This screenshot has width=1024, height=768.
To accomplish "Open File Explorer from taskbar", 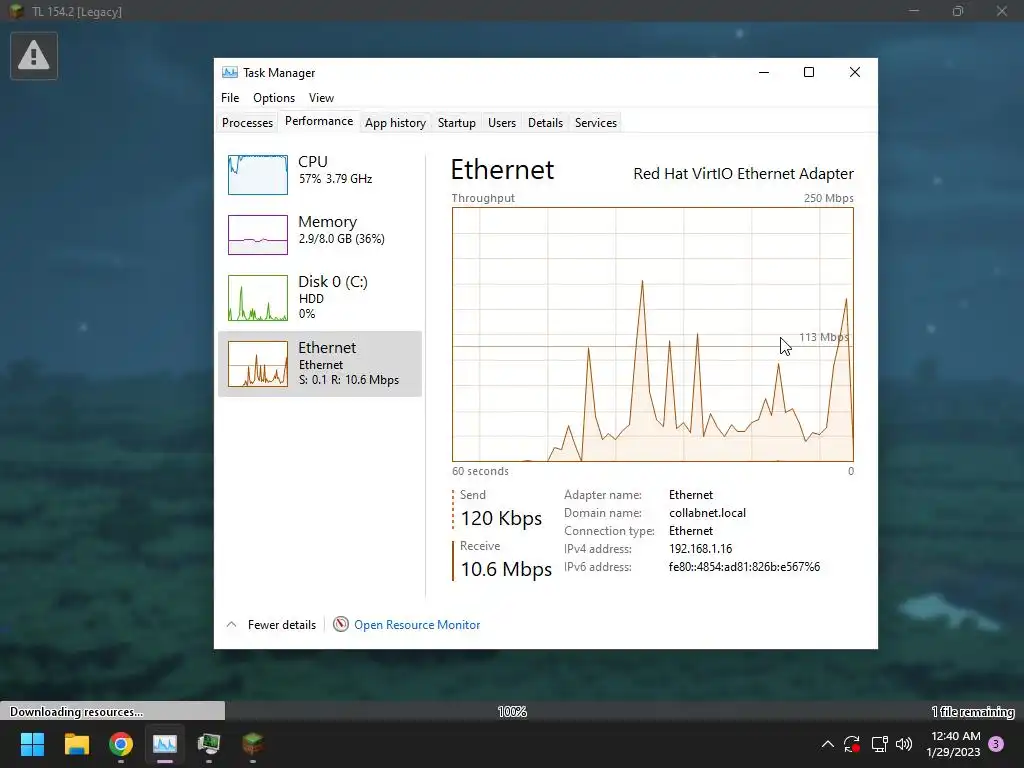I will click(76, 744).
